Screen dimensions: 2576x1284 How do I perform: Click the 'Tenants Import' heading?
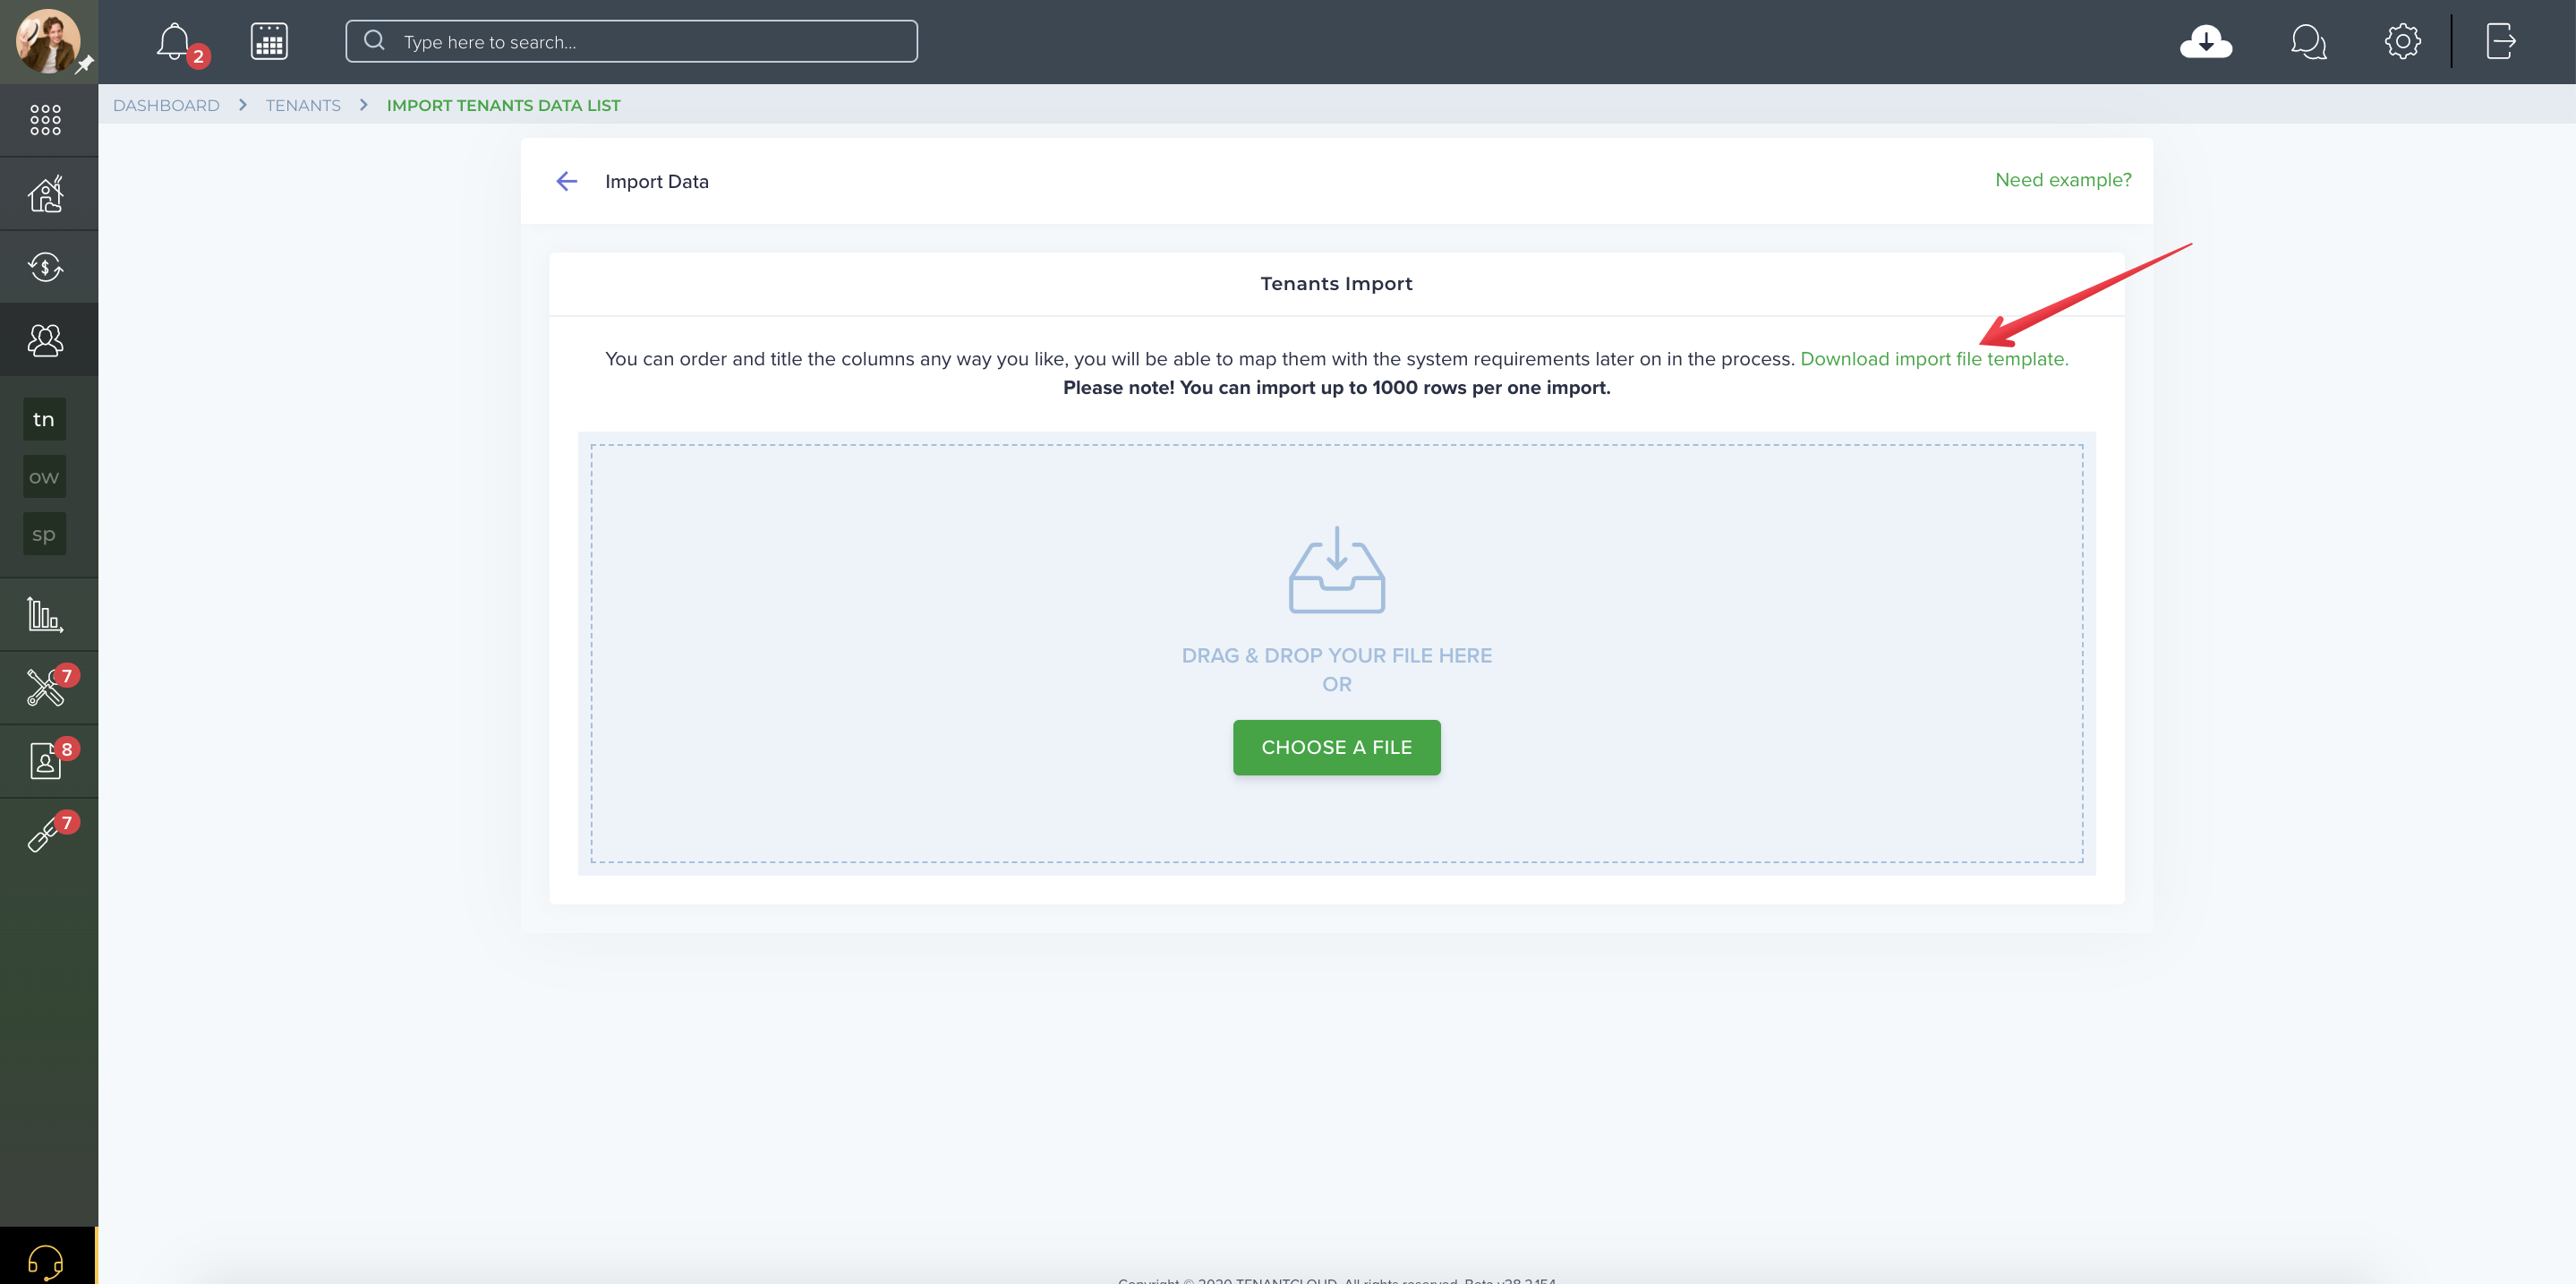tap(1336, 284)
